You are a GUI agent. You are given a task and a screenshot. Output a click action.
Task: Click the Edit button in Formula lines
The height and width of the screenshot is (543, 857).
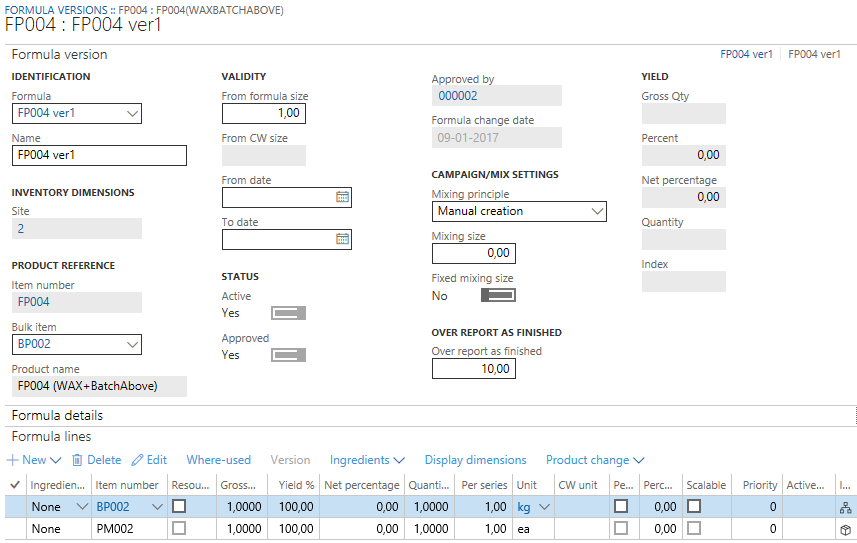coord(149,460)
